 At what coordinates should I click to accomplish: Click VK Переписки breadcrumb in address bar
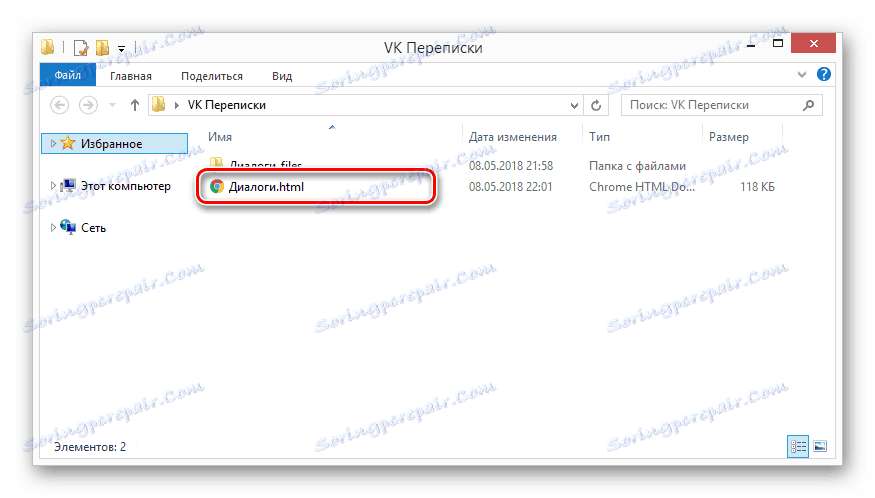pyautogui.click(x=227, y=105)
